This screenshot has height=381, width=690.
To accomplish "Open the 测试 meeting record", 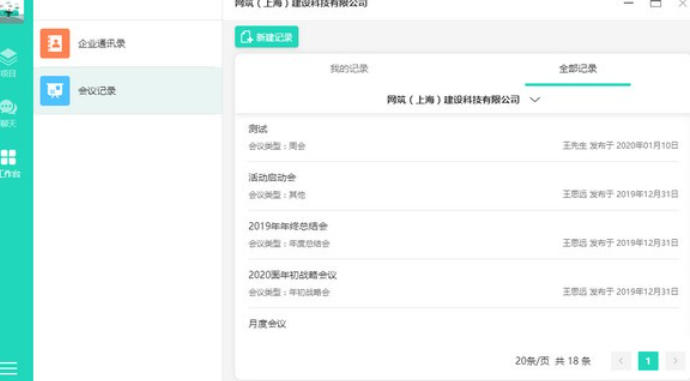I will coord(463,137).
